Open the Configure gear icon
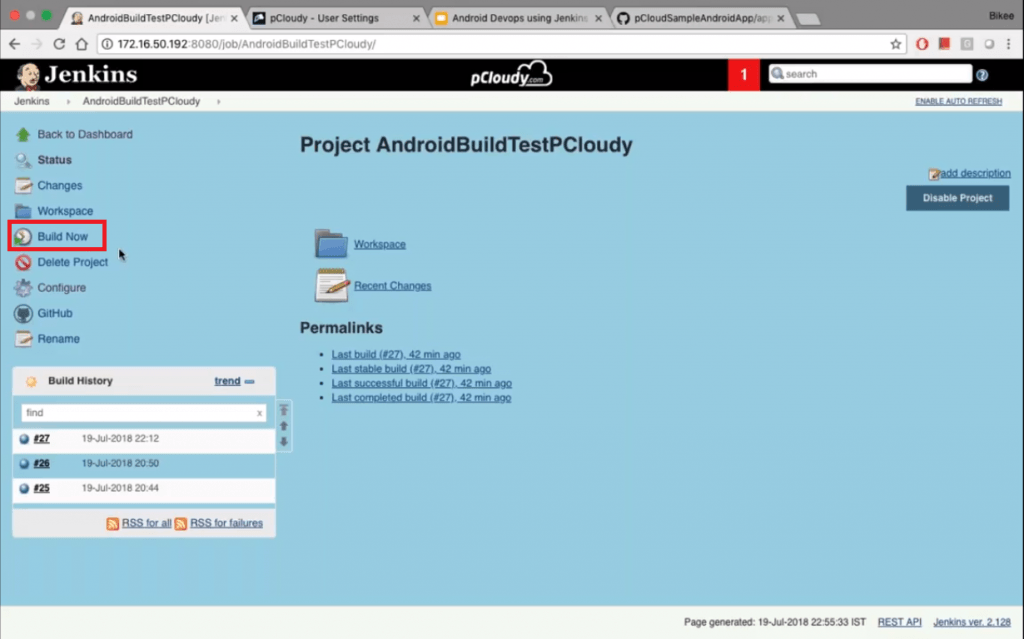Screen dimensions: 1024x639 pyautogui.click(x=22, y=287)
